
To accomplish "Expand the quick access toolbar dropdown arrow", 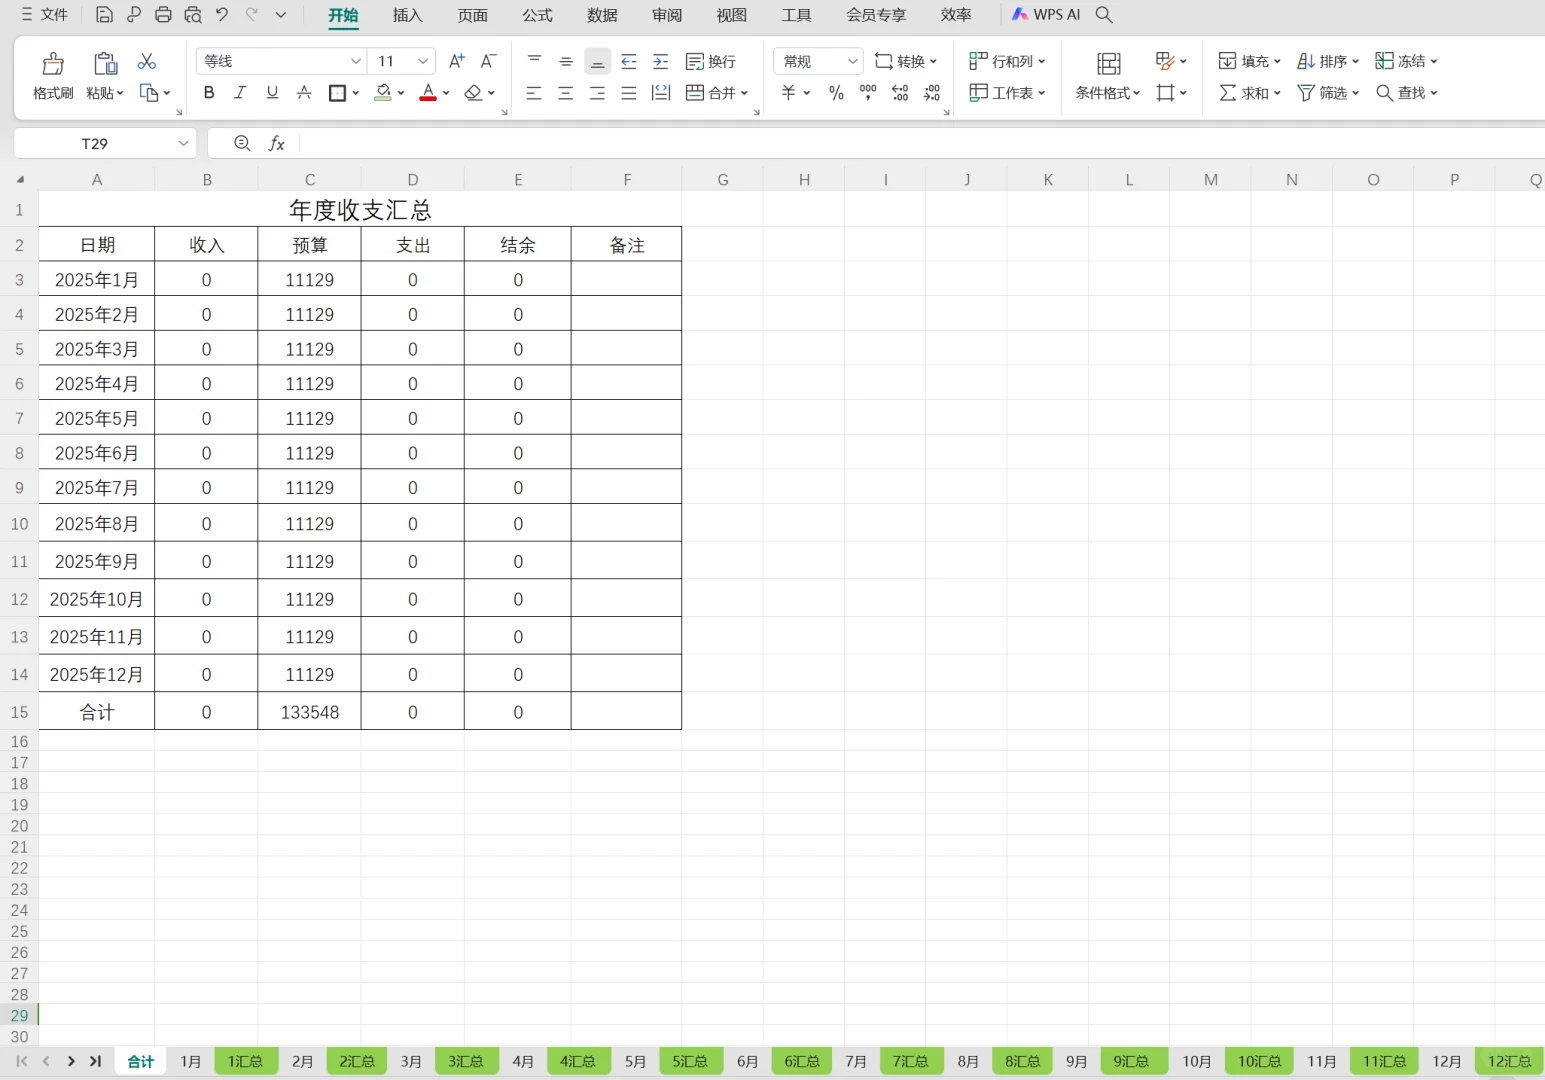I will click(x=281, y=15).
